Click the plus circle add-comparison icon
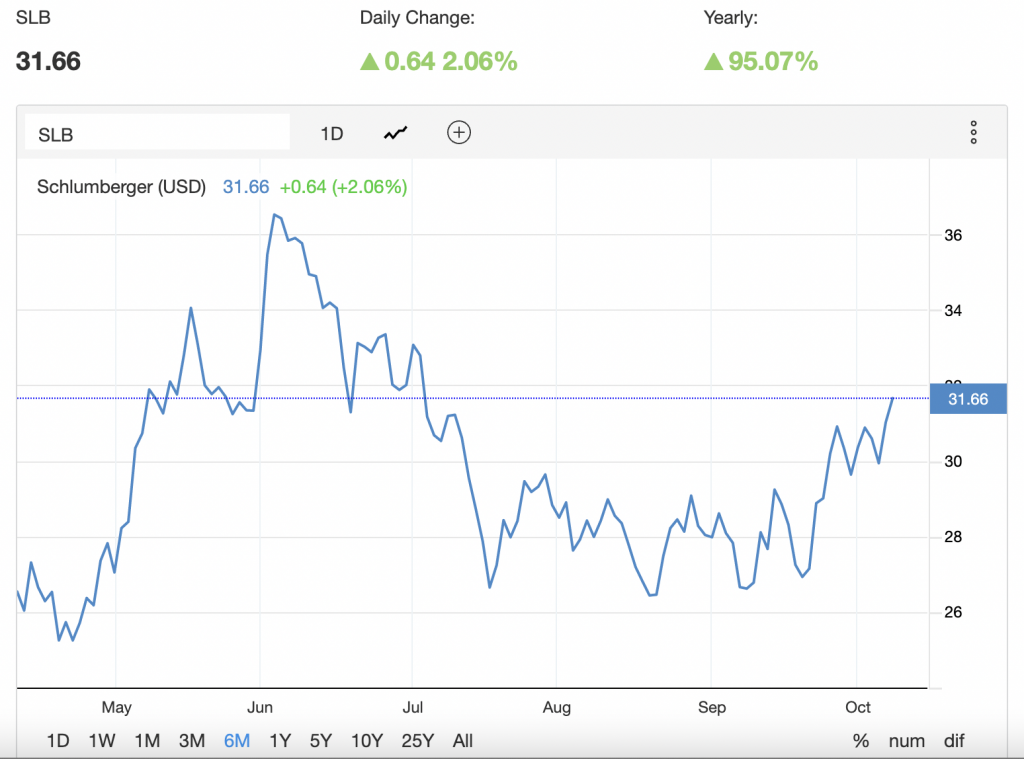Screen dimensions: 1024x759 458,133
